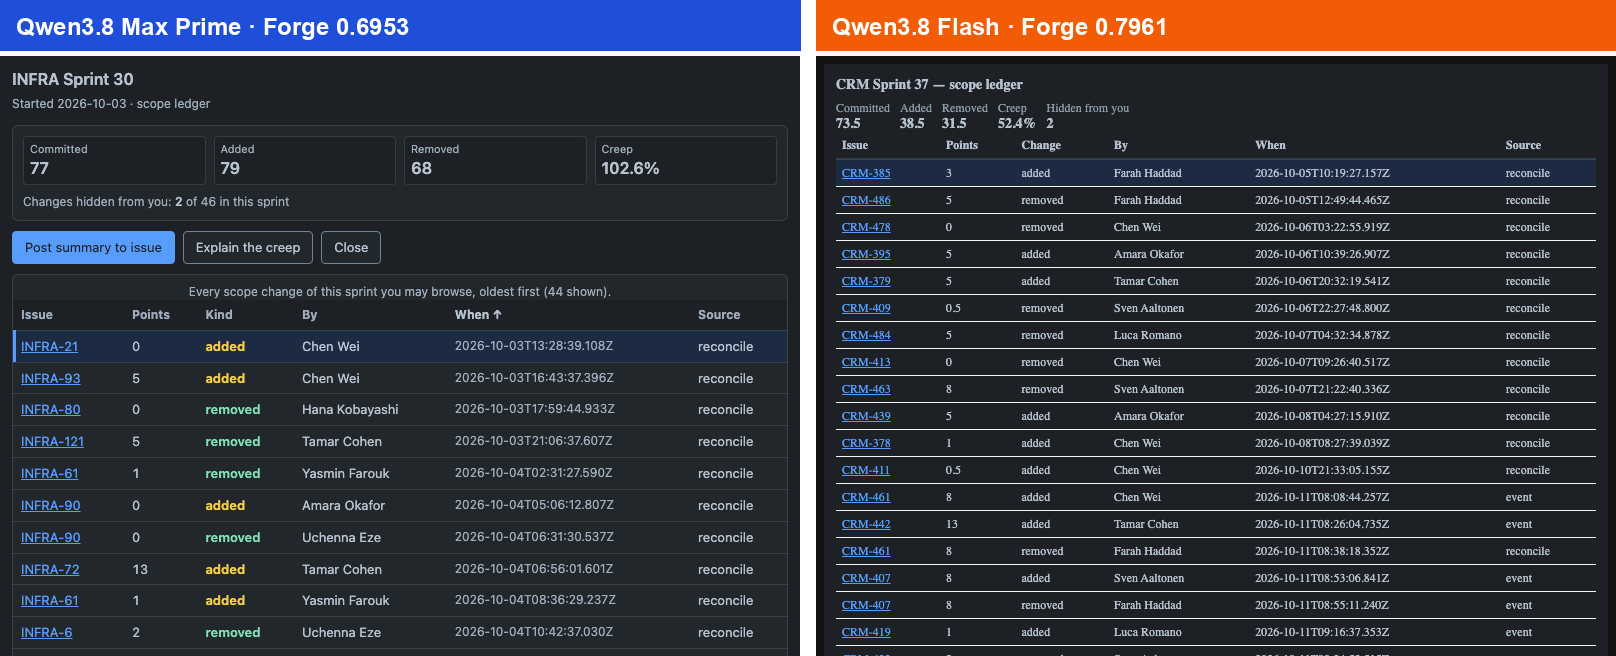
Task: Click timestamp 2026-10-05T10:19:27.157Z
Action: (x=1322, y=173)
